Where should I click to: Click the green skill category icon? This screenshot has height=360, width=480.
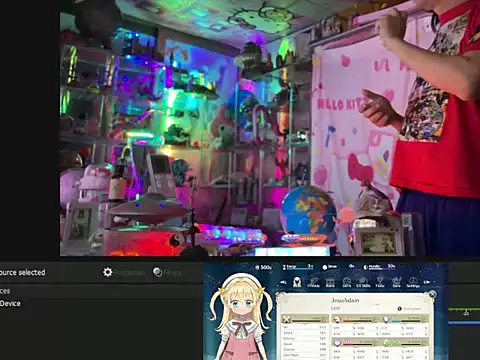tap(386, 343)
